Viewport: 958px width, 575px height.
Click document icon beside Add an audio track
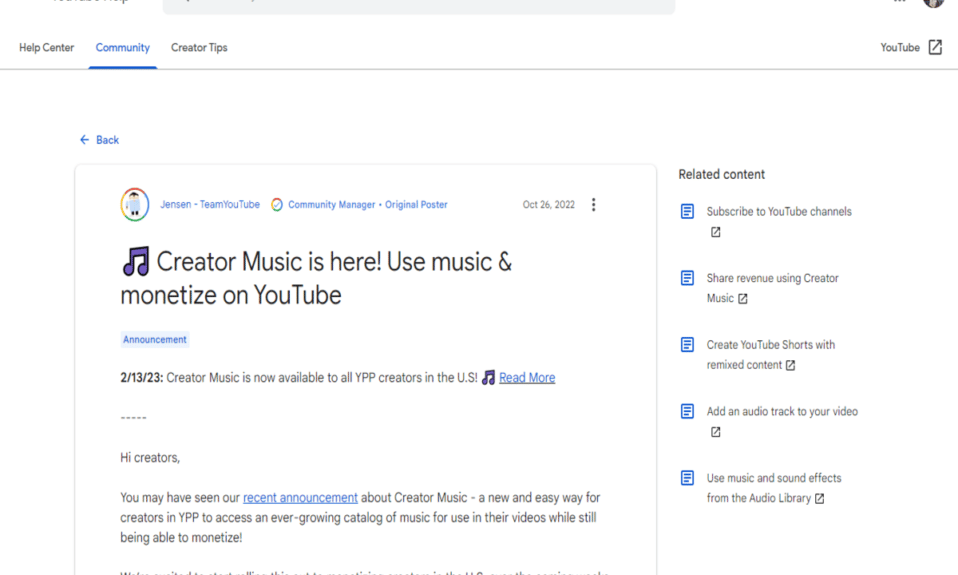pos(687,411)
